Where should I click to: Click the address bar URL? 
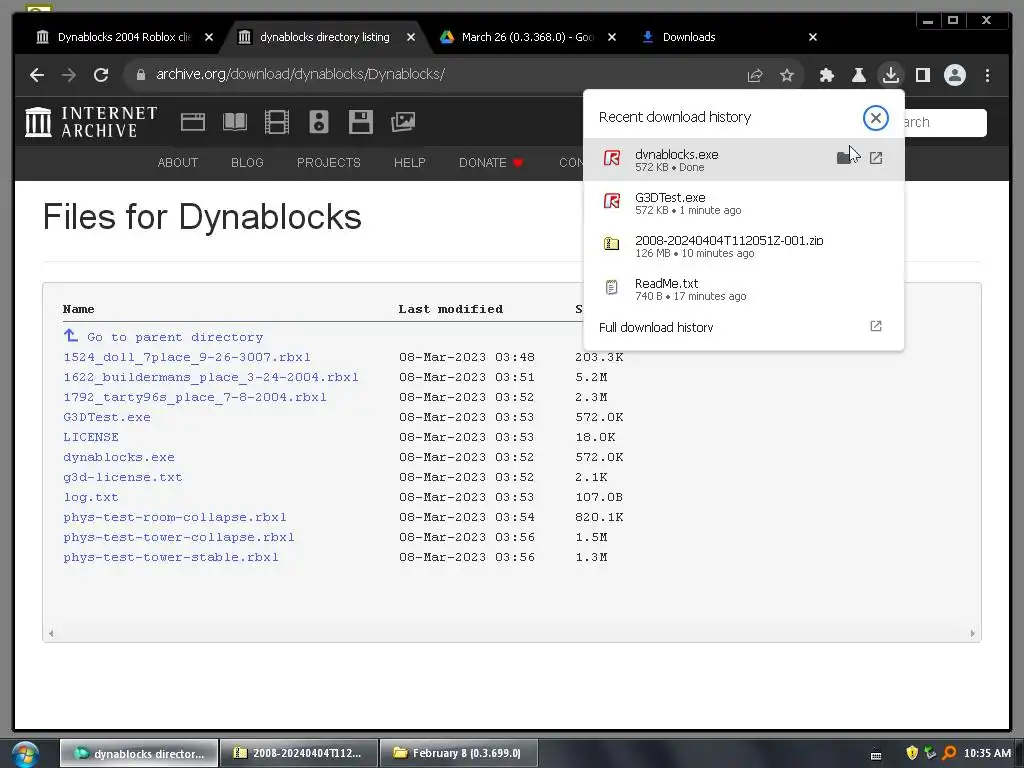pyautogui.click(x=300, y=74)
